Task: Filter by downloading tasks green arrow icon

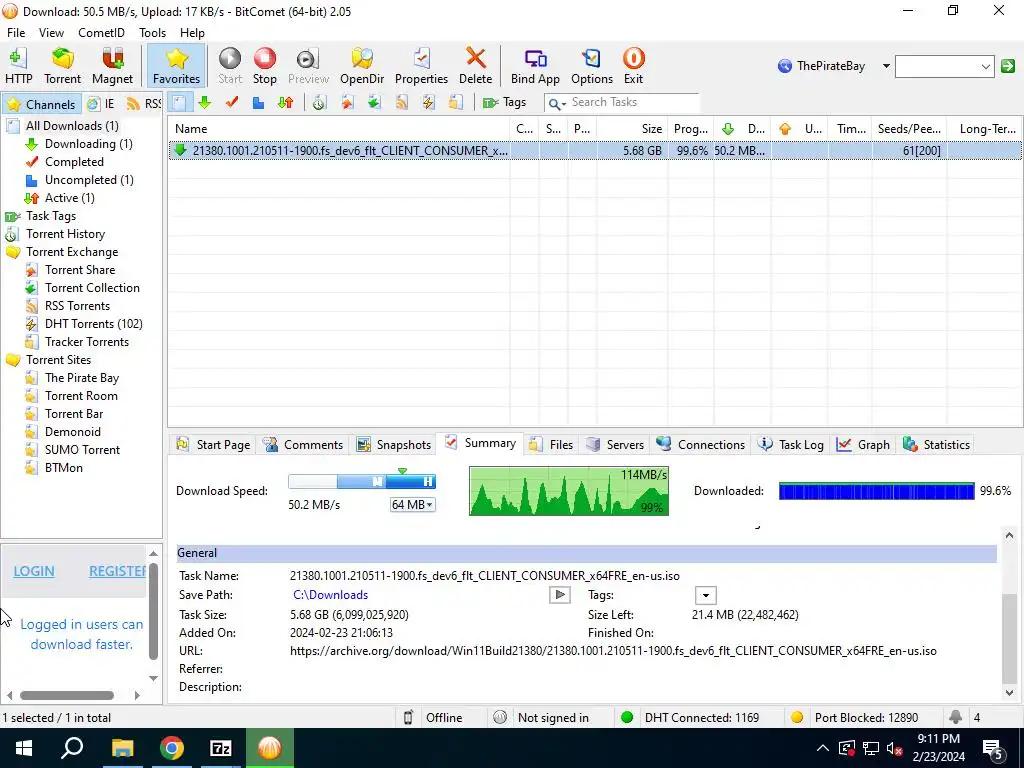Action: [x=204, y=103]
